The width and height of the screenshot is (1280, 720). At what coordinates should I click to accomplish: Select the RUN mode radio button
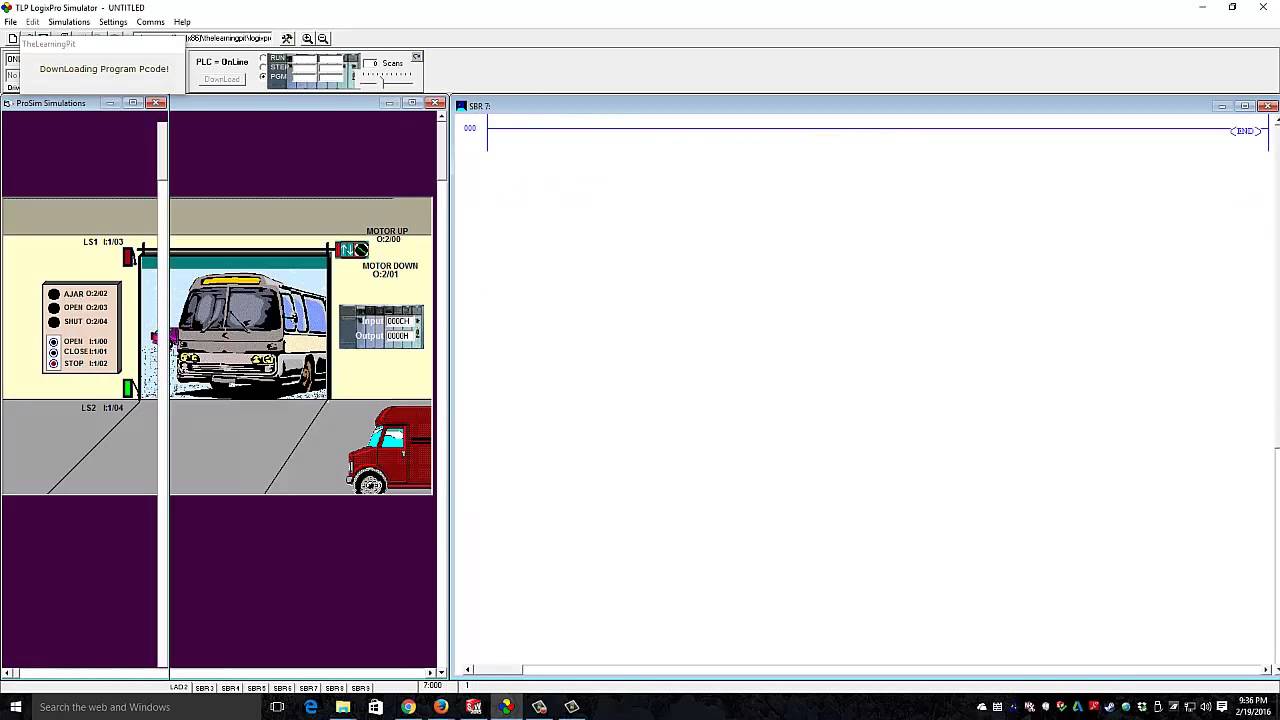tap(263, 58)
